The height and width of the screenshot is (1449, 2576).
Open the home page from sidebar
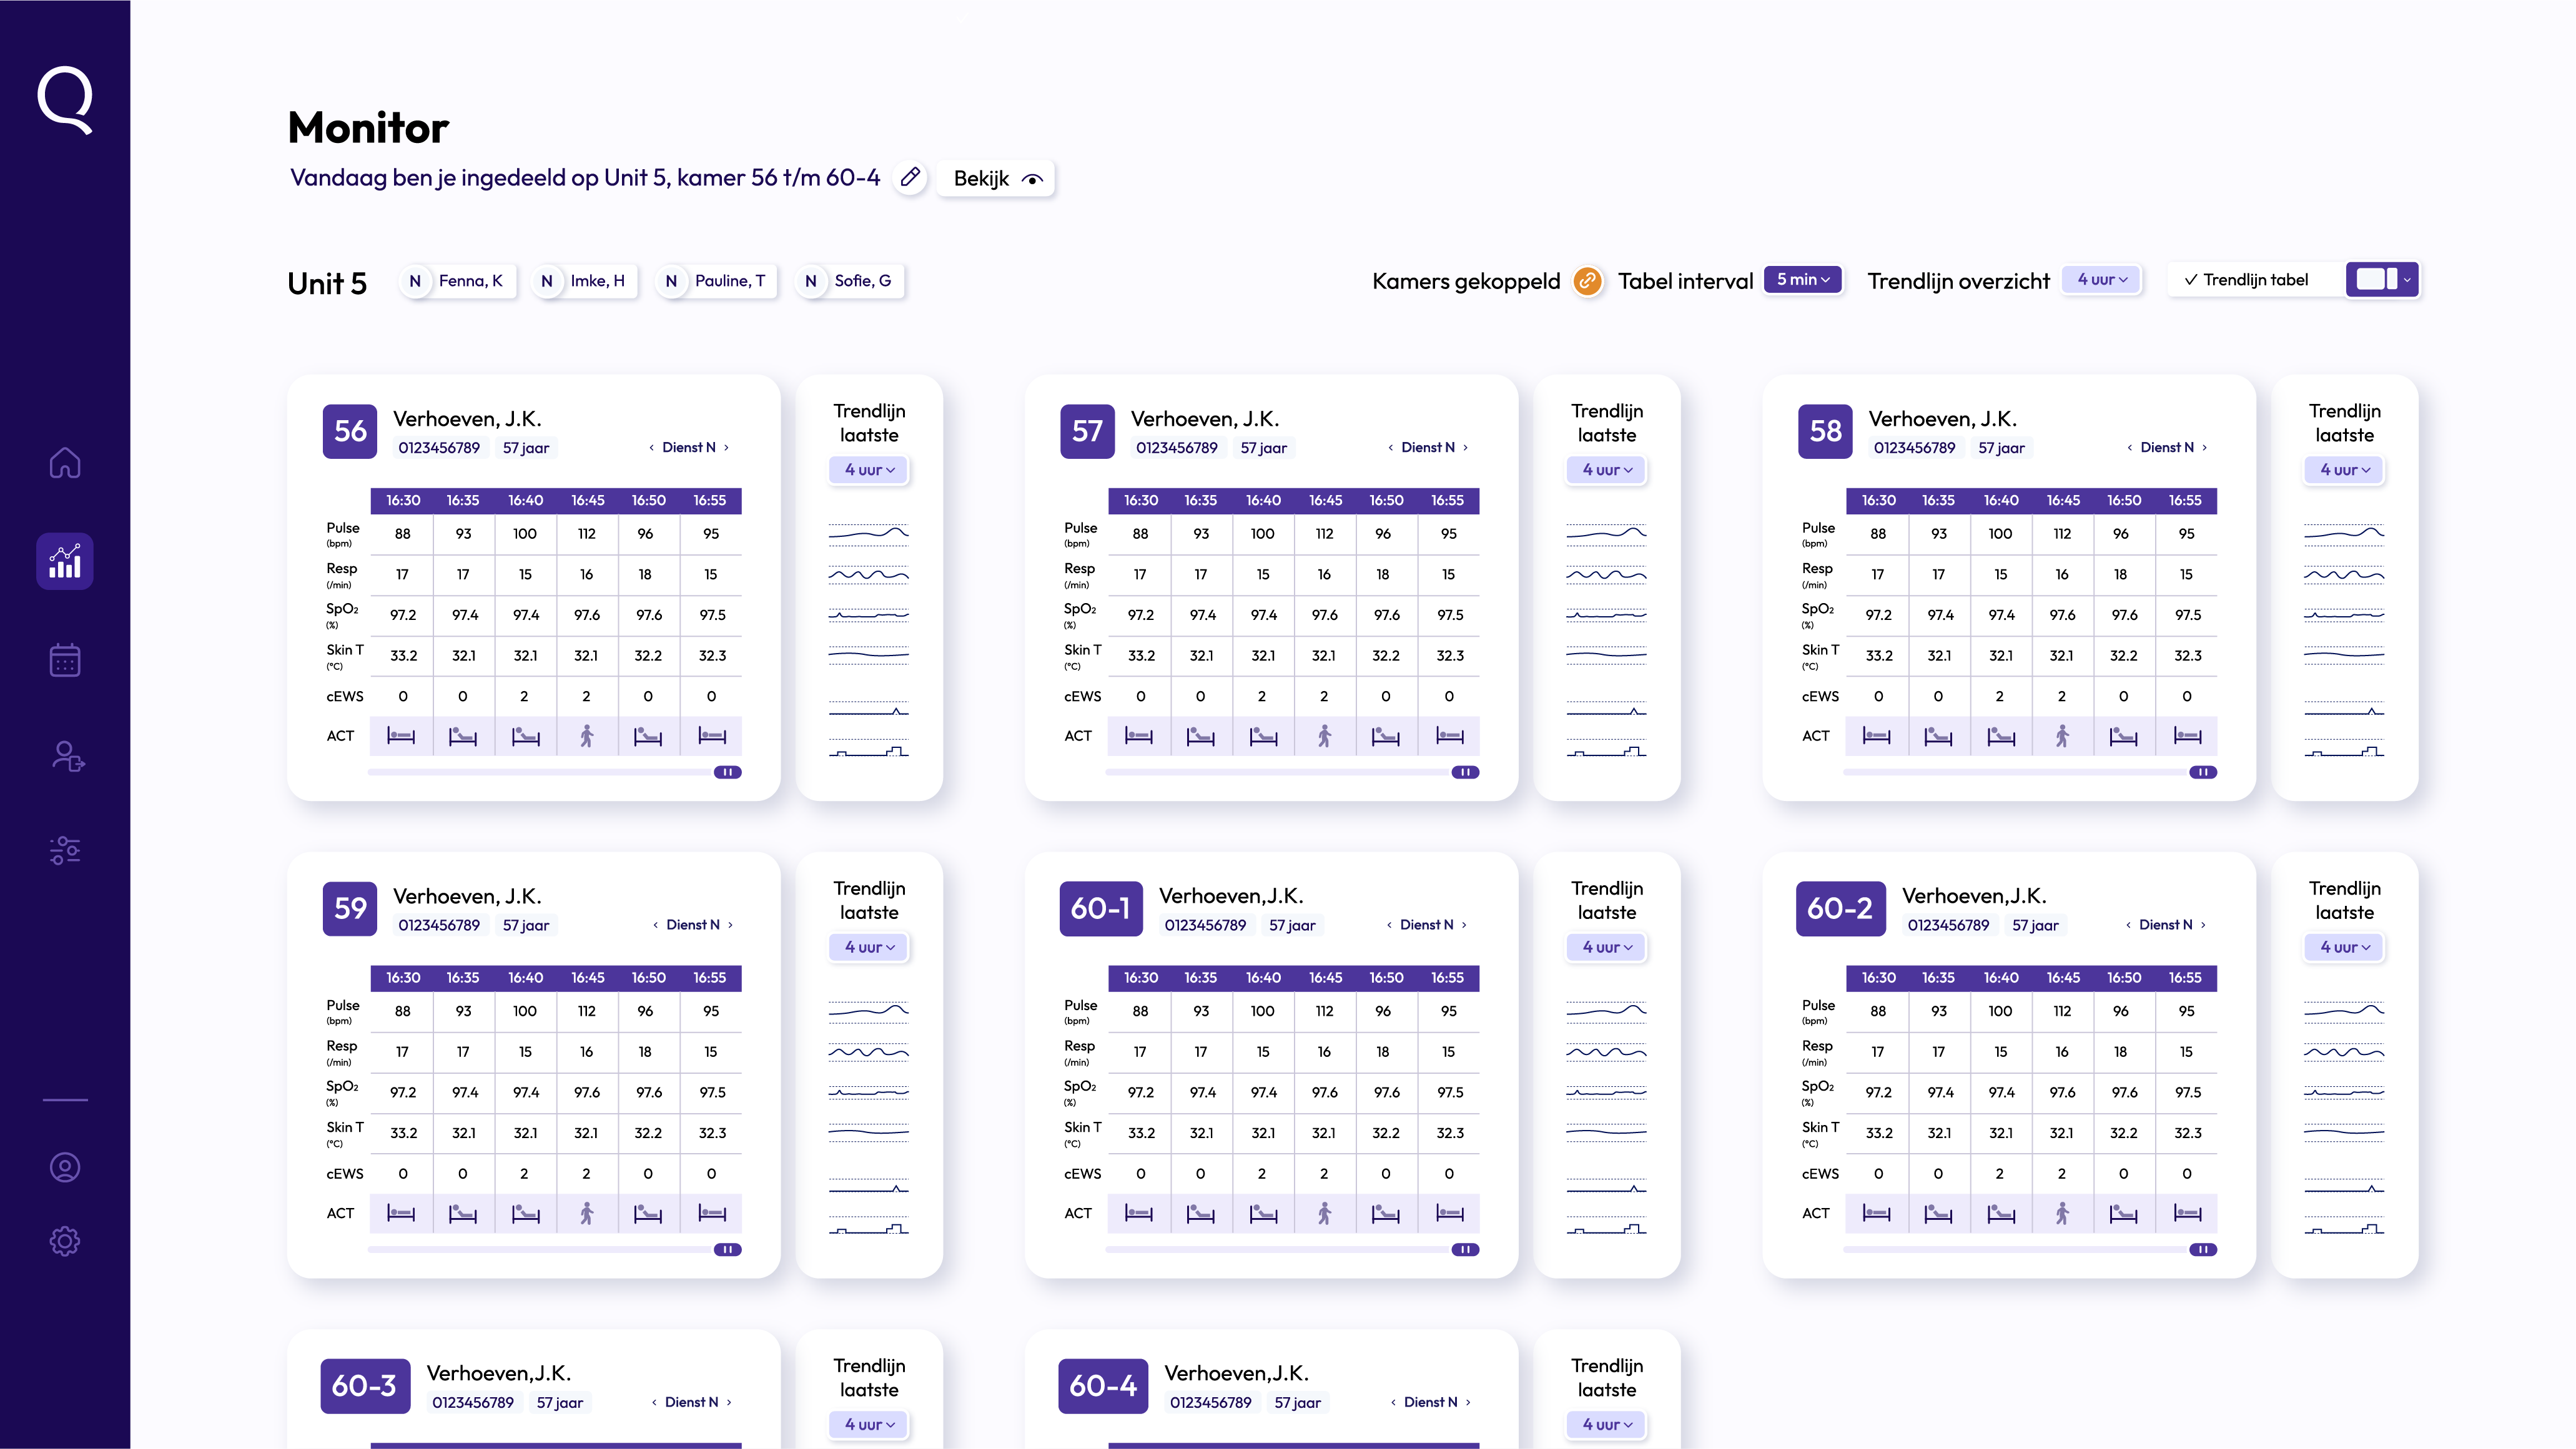coord(65,463)
